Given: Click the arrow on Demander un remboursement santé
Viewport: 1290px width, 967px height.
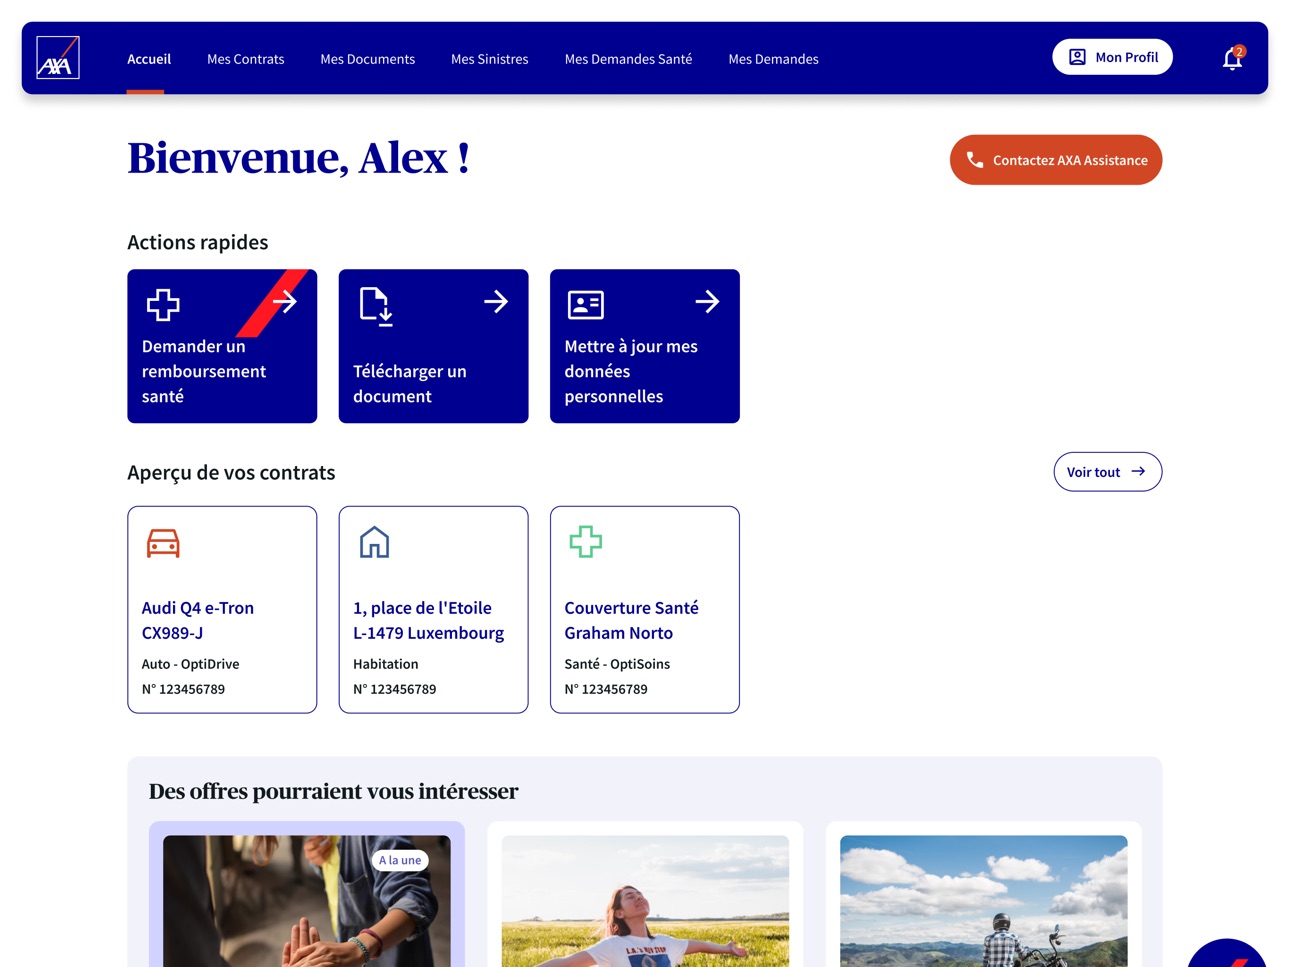Looking at the screenshot, I should (285, 301).
